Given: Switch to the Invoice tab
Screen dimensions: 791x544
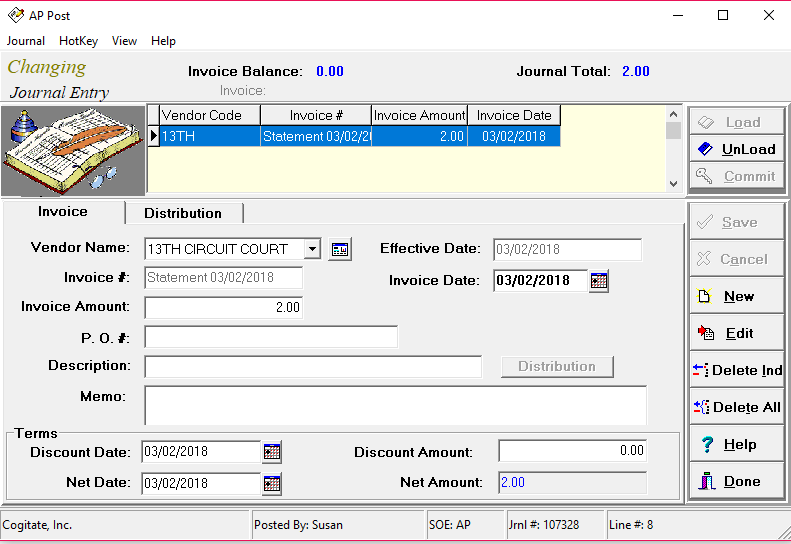Looking at the screenshot, I should click(63, 211).
